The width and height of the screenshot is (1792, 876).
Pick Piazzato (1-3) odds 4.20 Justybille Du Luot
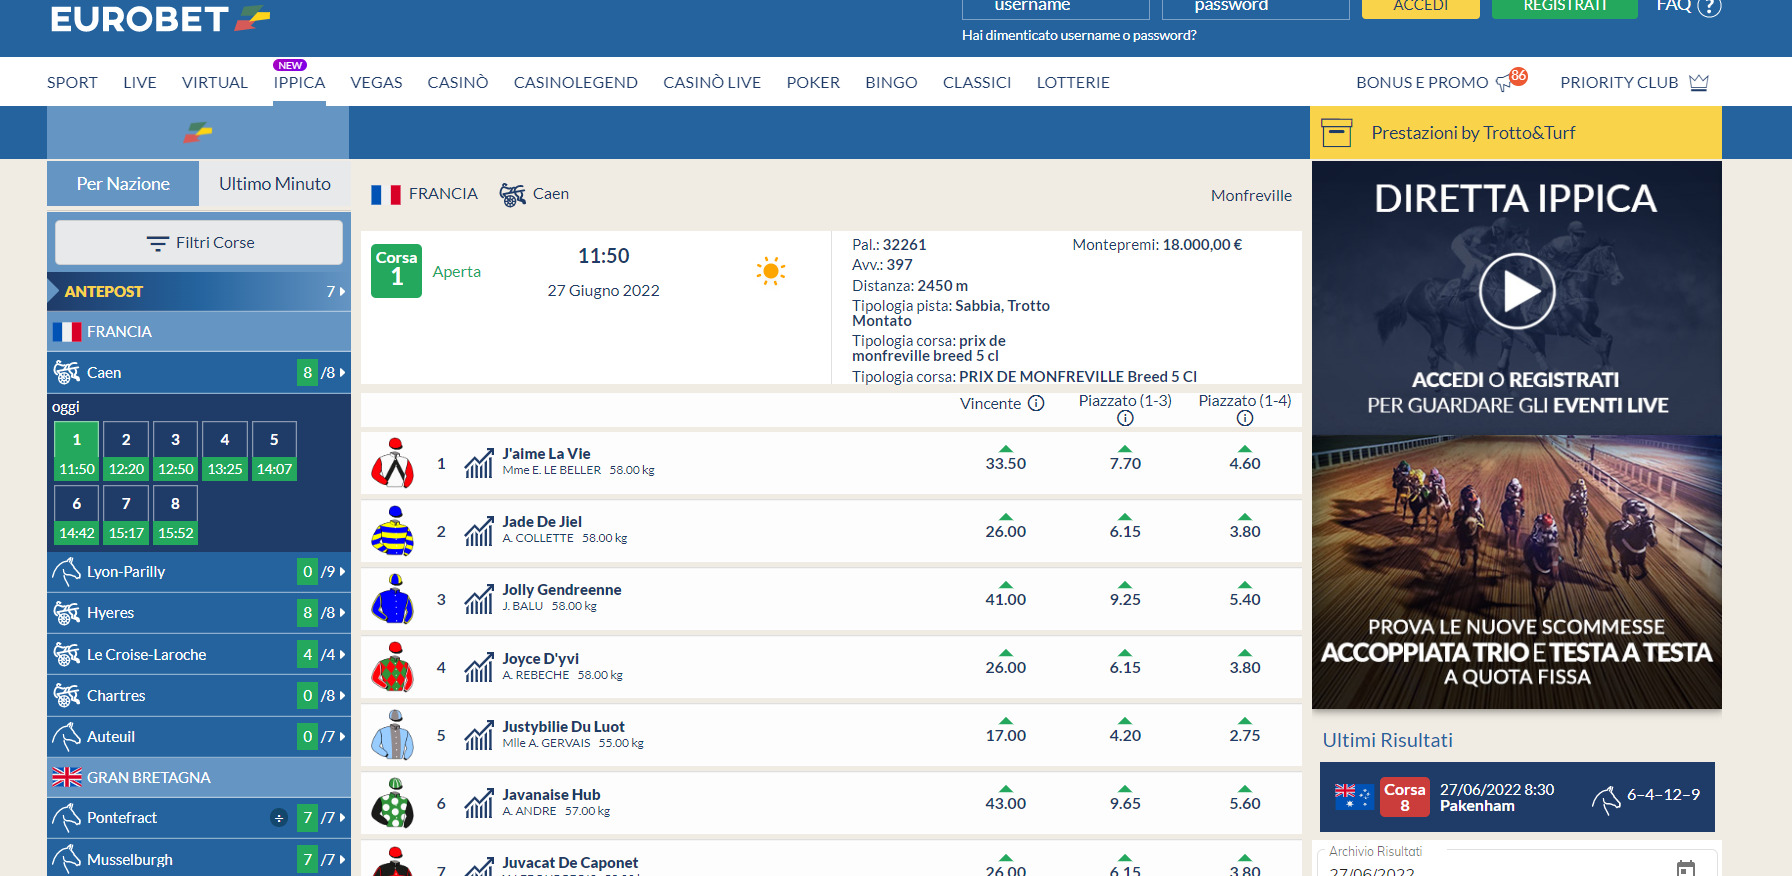pos(1125,735)
